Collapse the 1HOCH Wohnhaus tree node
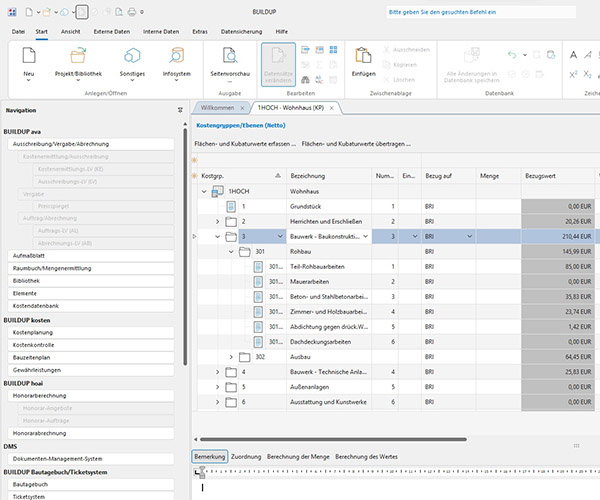The image size is (600, 500). coord(204,191)
